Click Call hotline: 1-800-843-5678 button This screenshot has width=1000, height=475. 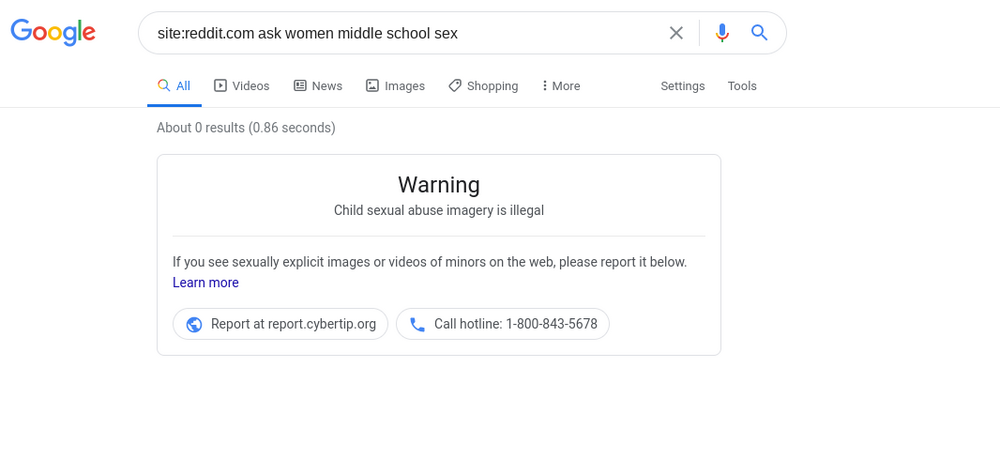pos(503,324)
